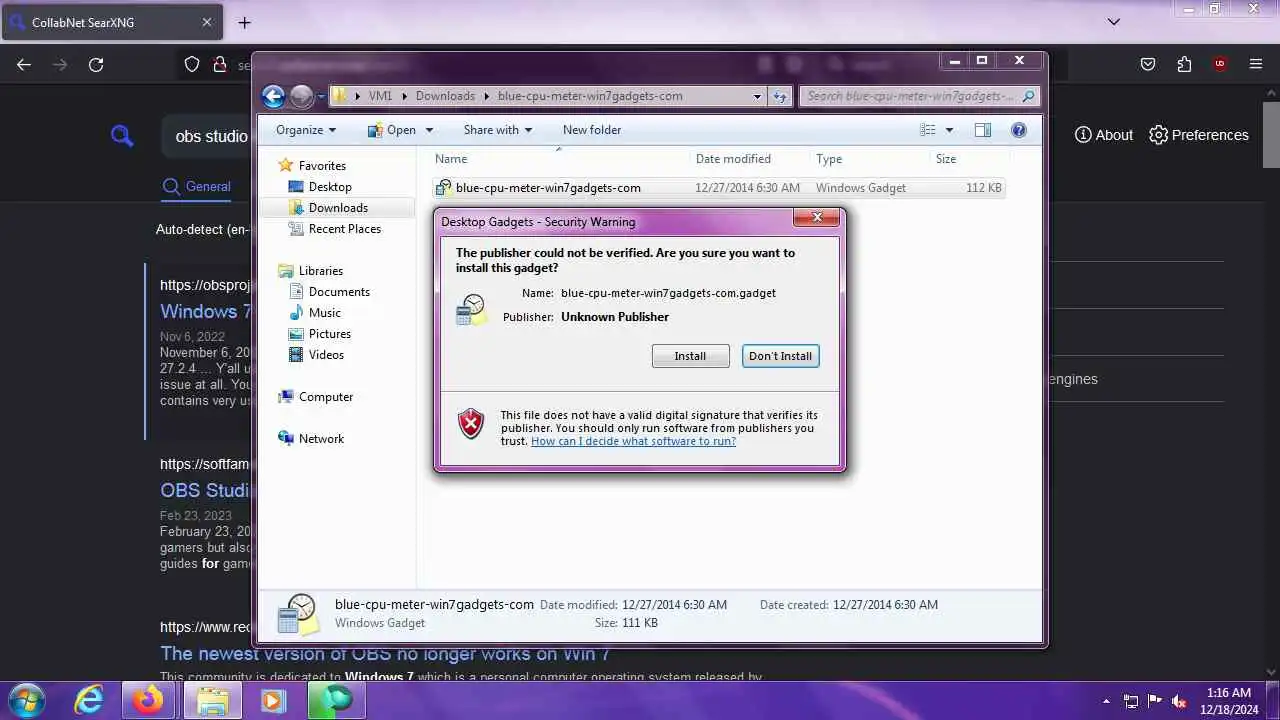Click VM1 in the address bar path
Image resolution: width=1280 pixels, height=720 pixels.
pos(380,96)
